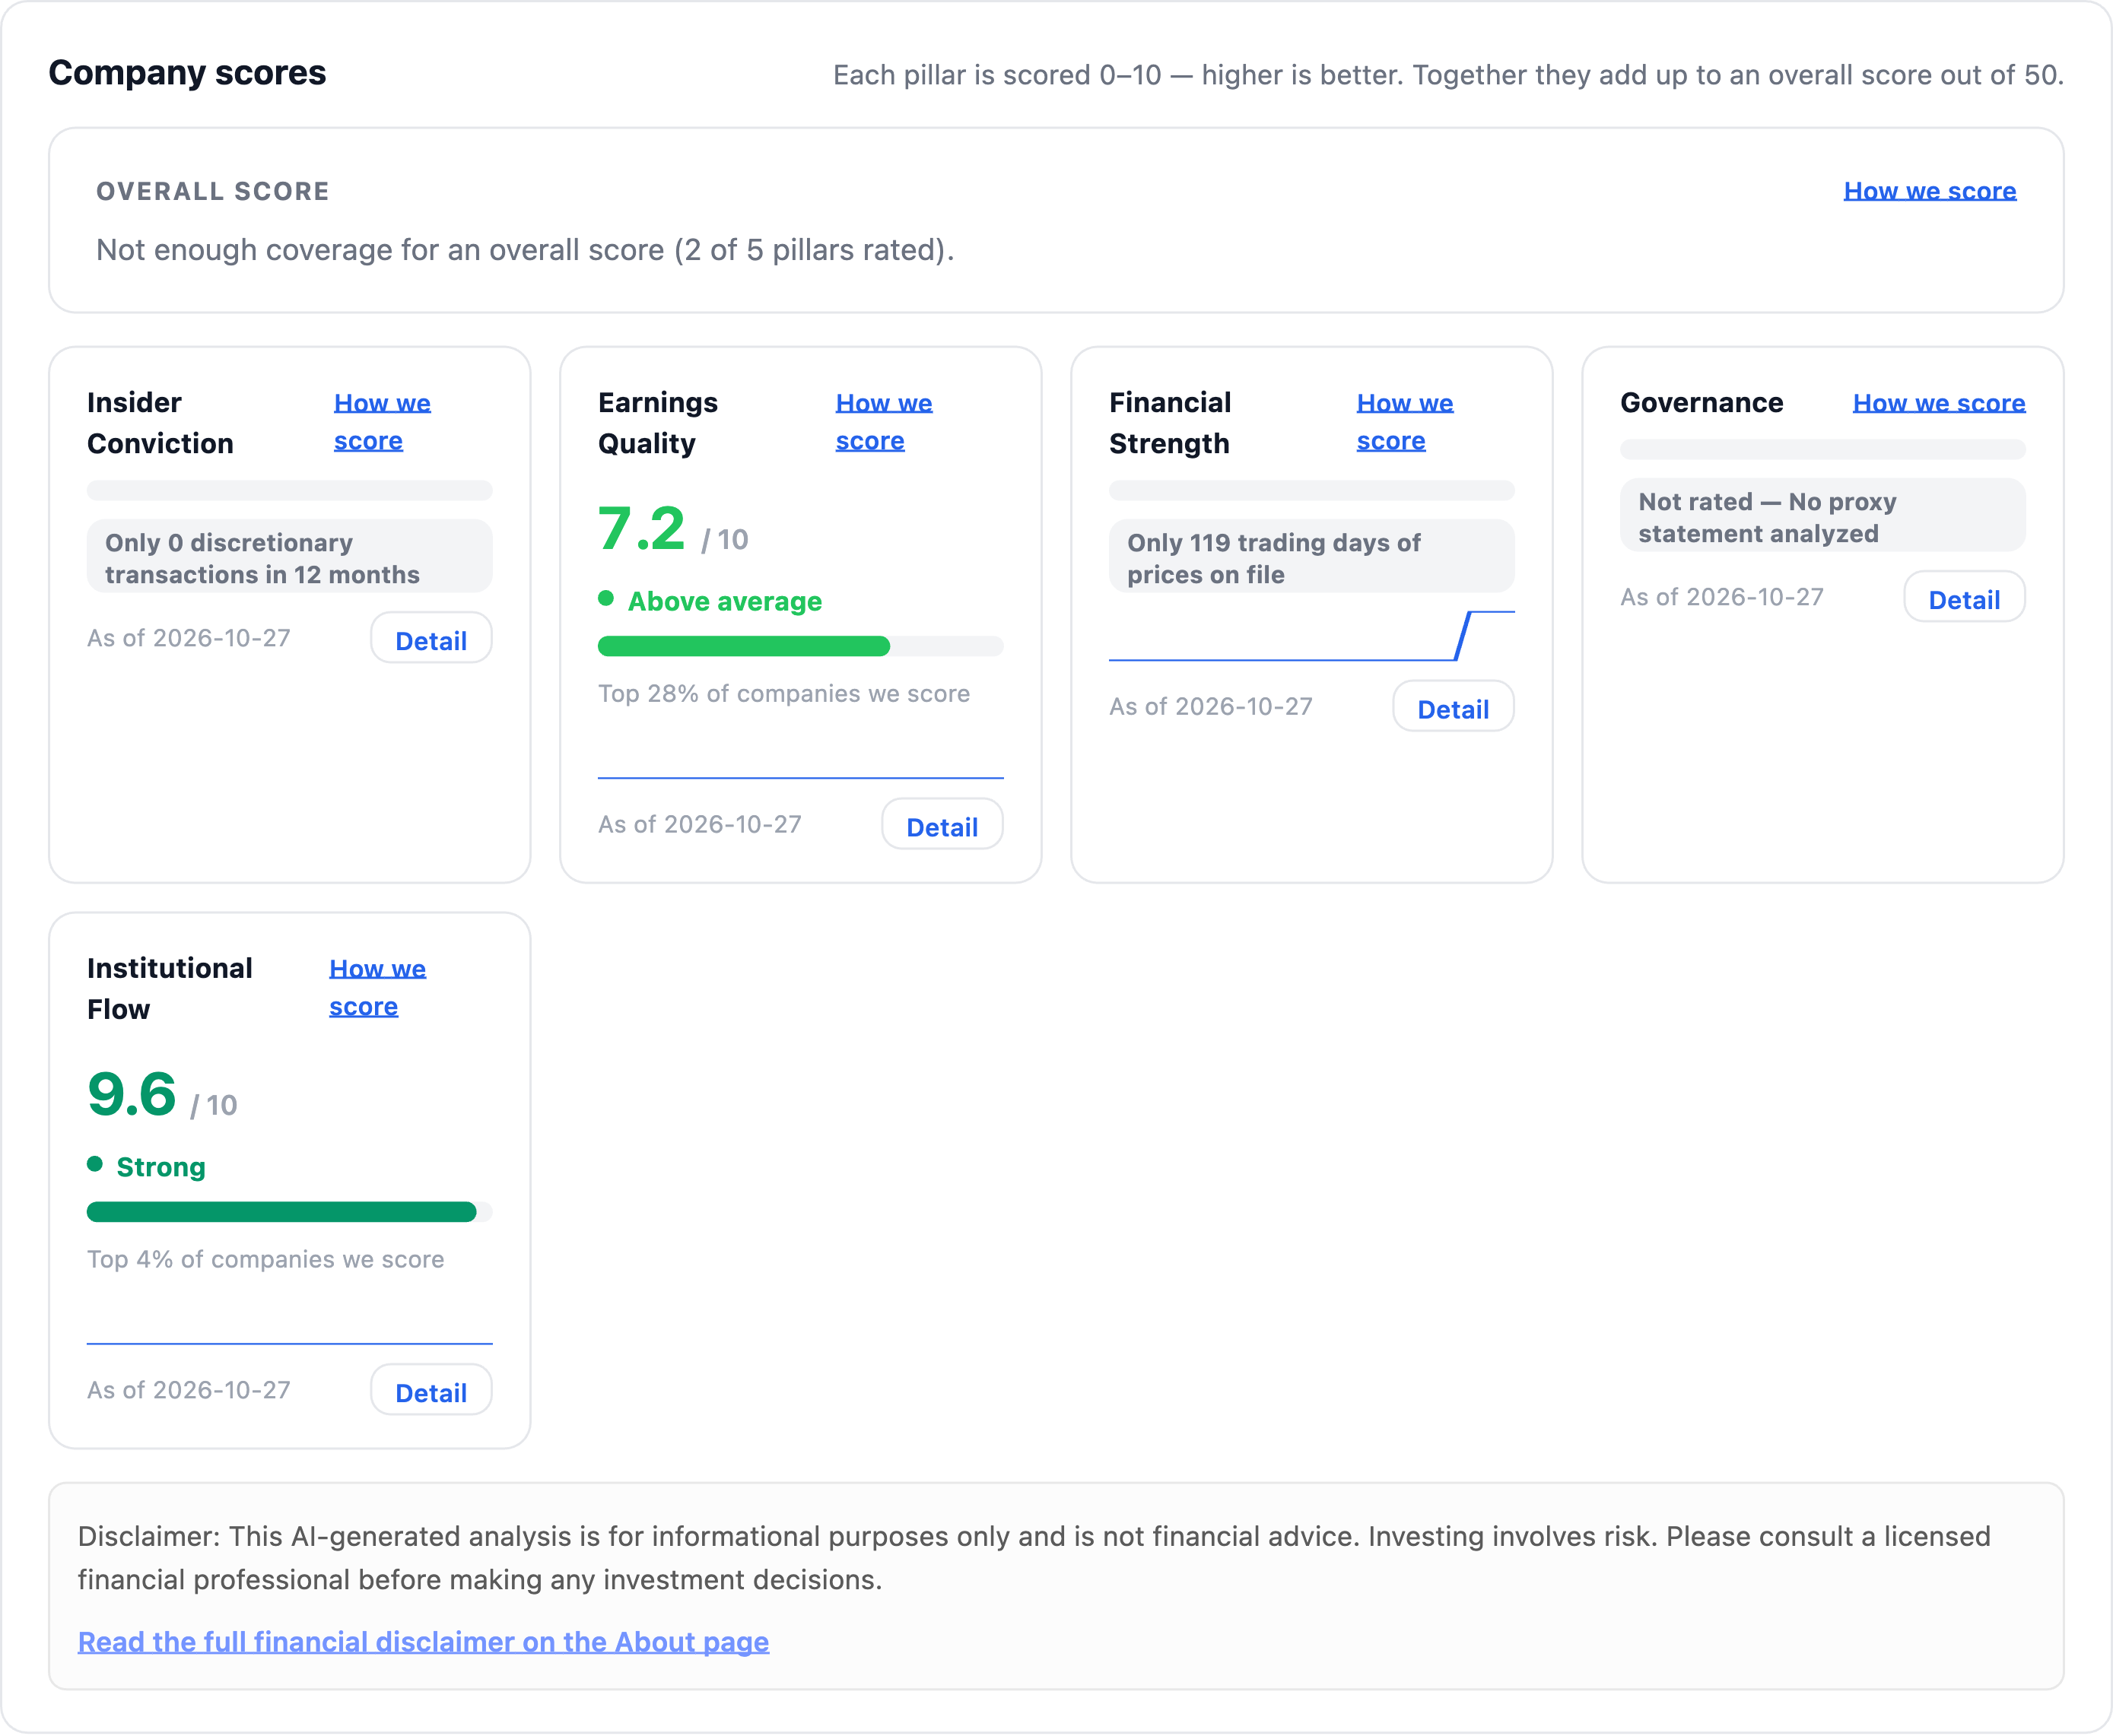Click the 7.2 Earnings Quality score
The width and height of the screenshot is (2113, 1736).
641,529
